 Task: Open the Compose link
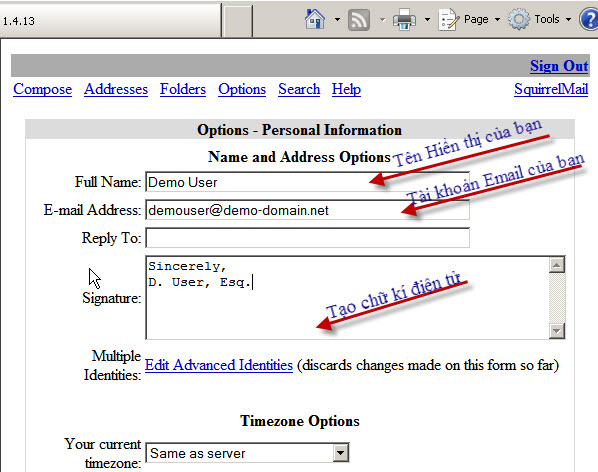[x=42, y=89]
